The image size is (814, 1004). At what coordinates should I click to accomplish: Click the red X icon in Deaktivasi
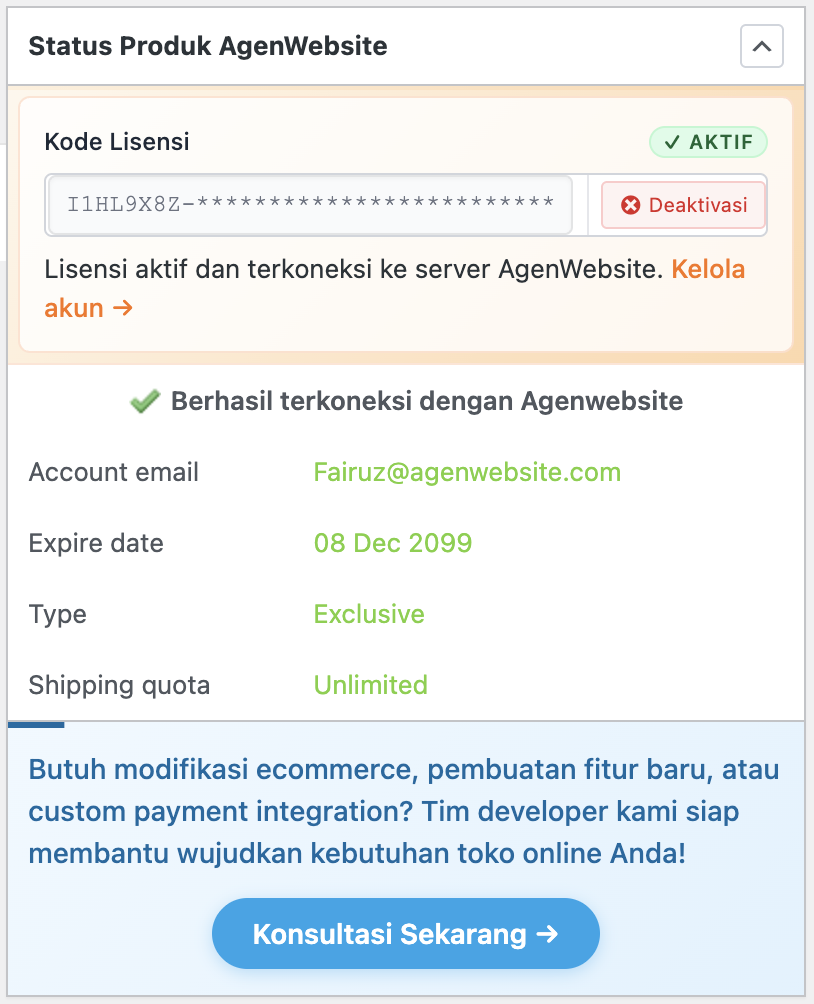[630, 205]
